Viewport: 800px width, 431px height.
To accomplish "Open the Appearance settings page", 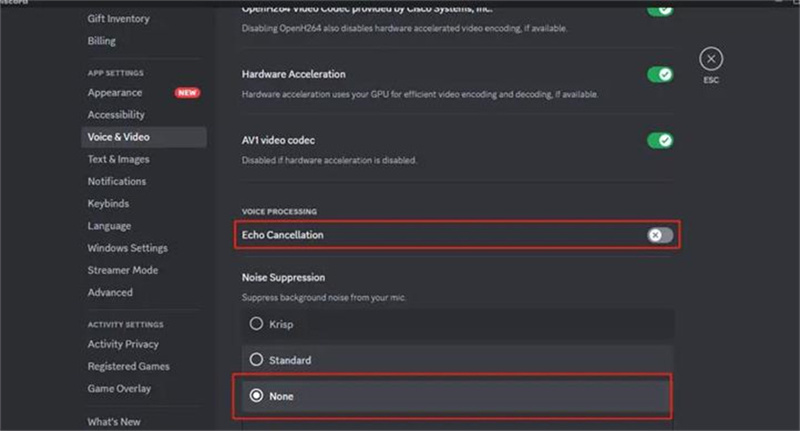I will click(x=115, y=93).
